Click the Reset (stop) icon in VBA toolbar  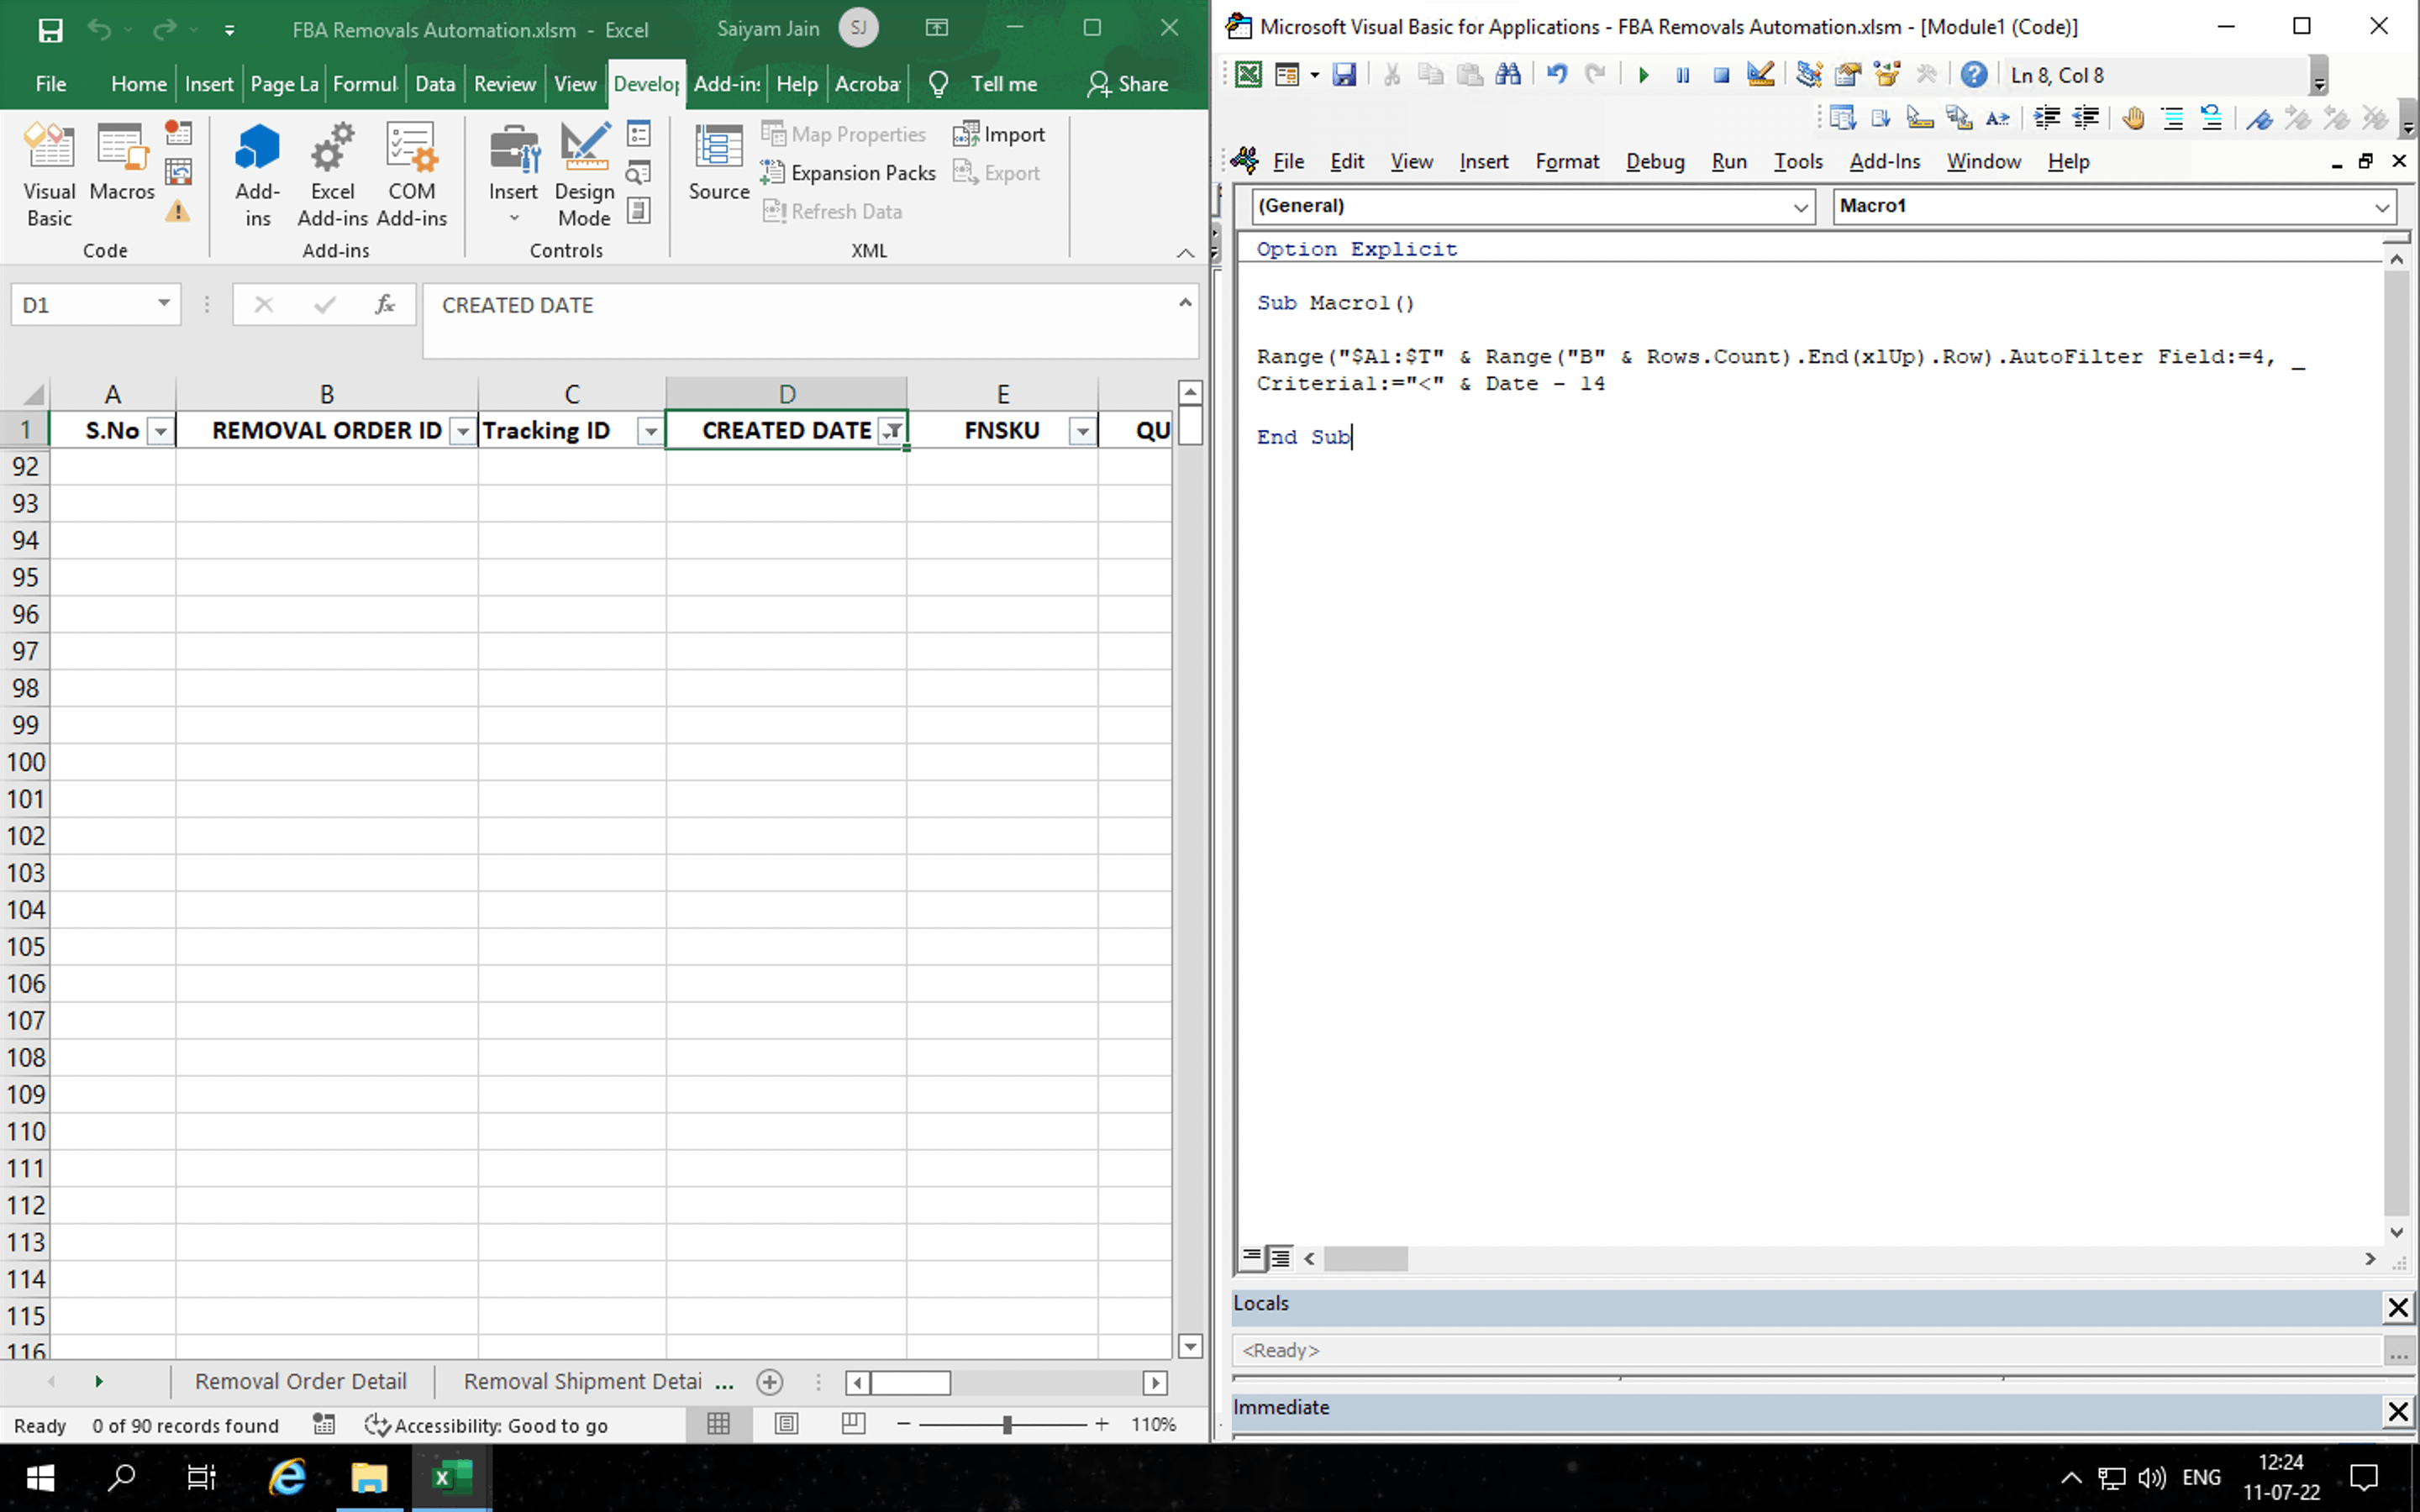pyautogui.click(x=1721, y=75)
